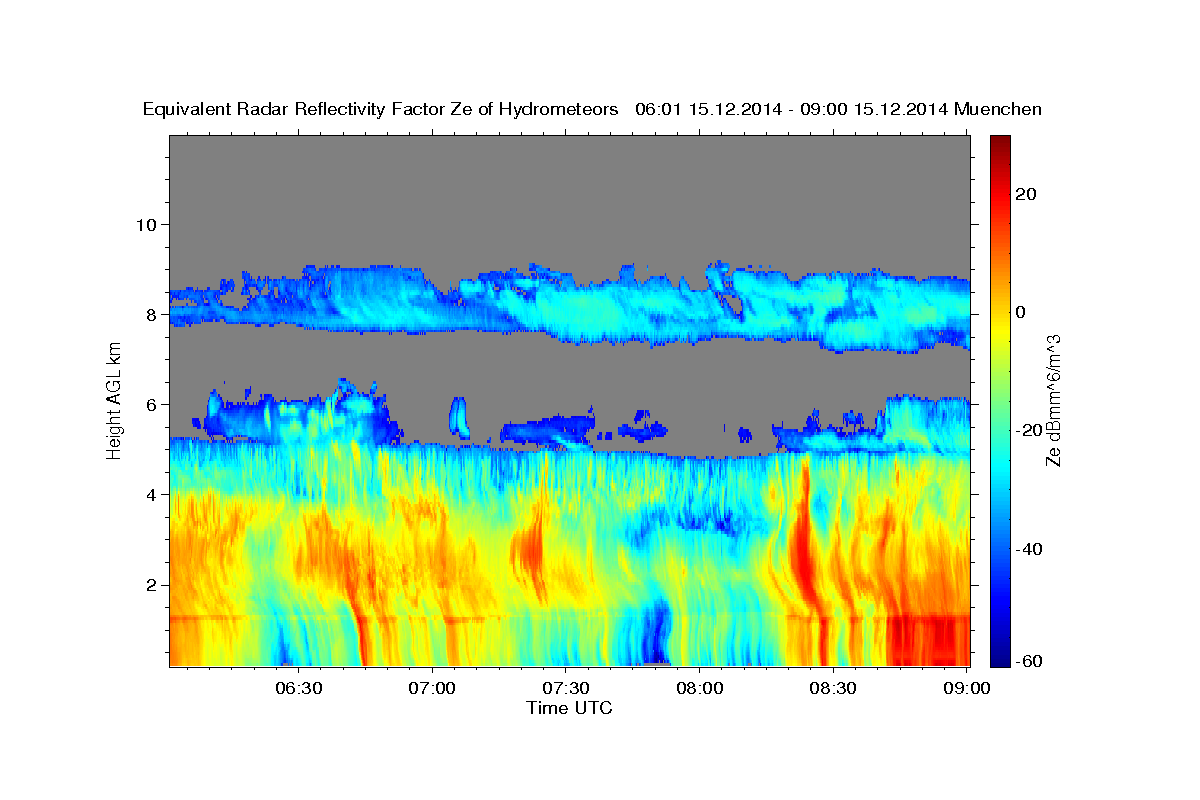
Task: Click the height label '8'
Action: pyautogui.click(x=151, y=314)
